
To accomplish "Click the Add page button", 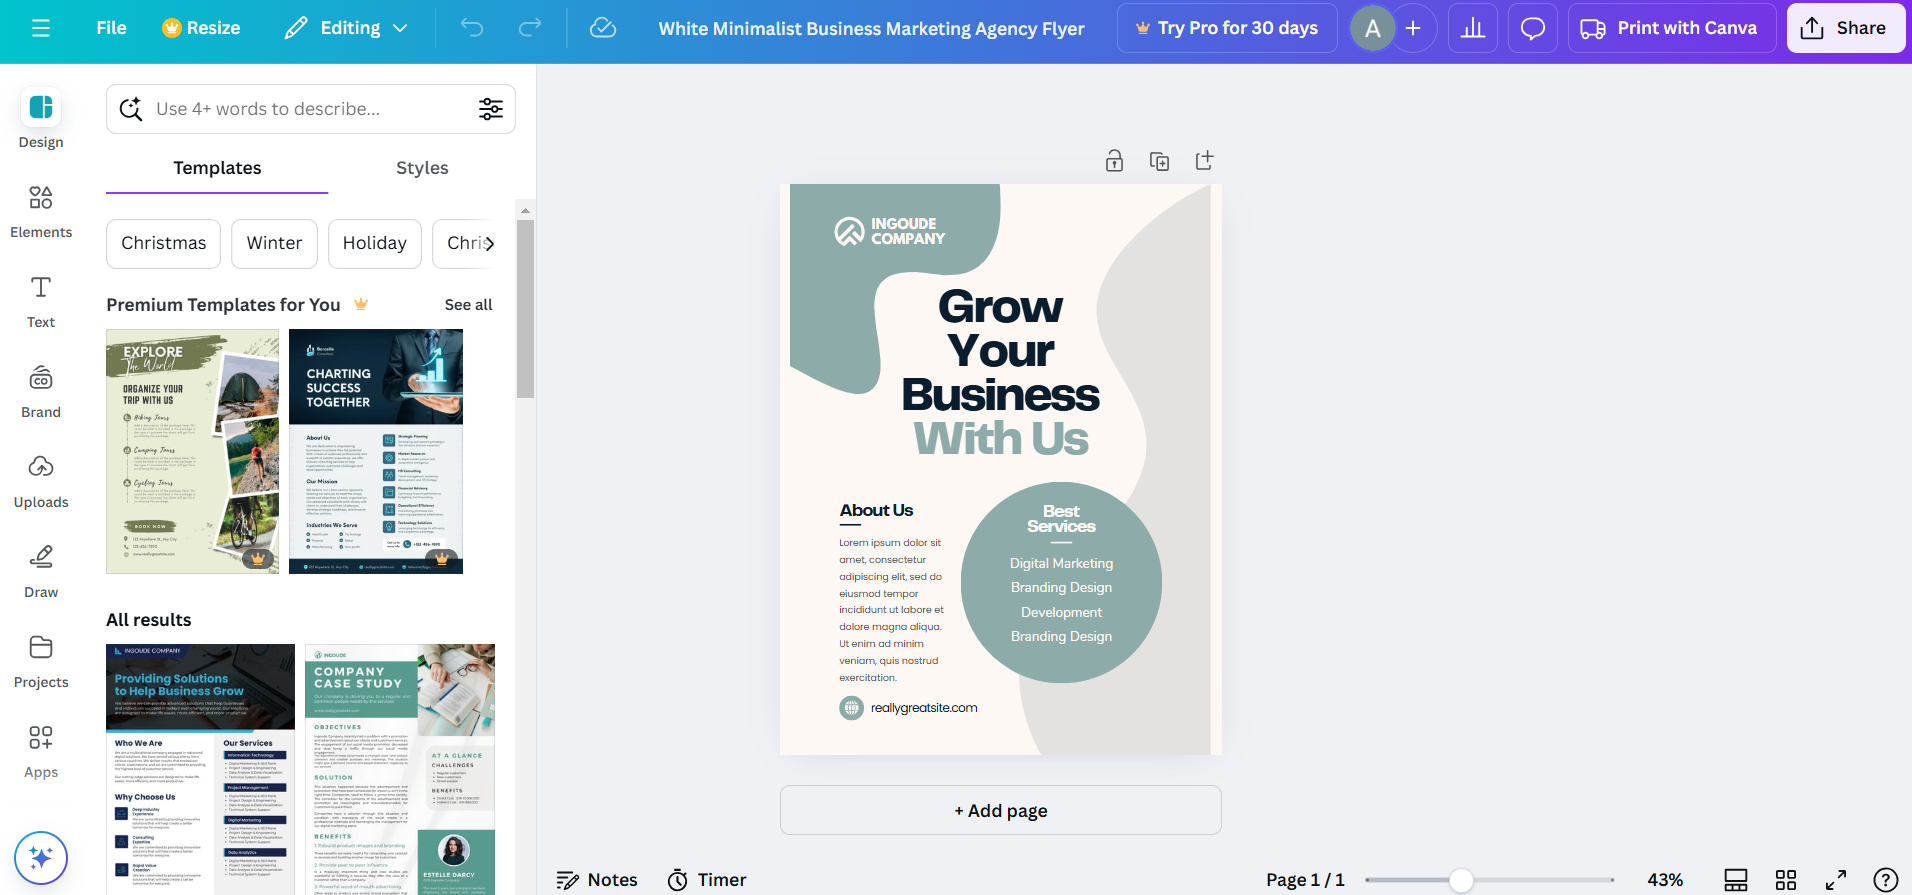I will pos(1001,810).
